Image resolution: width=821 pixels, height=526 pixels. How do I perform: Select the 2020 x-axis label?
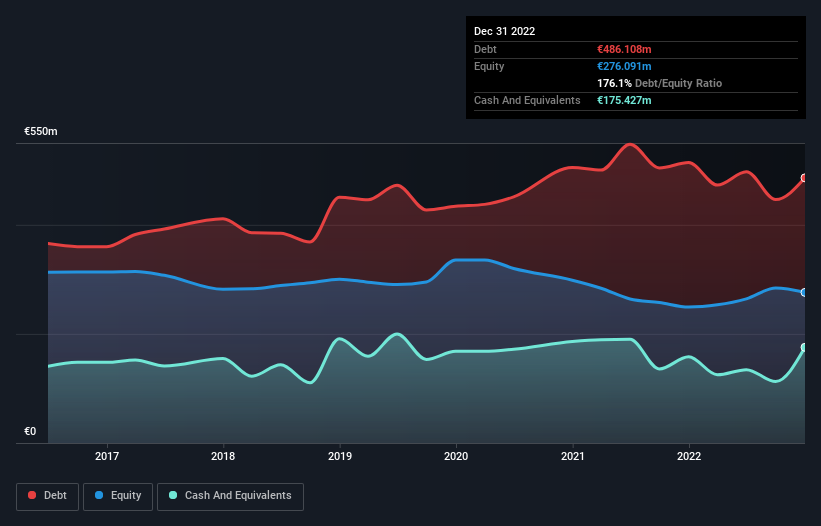pos(456,456)
